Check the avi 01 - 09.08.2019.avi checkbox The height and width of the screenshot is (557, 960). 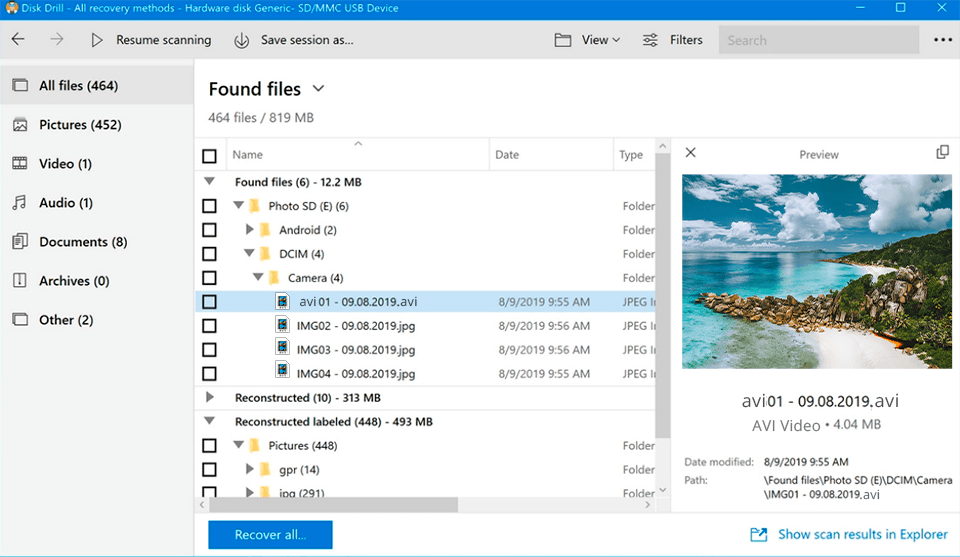[209, 301]
